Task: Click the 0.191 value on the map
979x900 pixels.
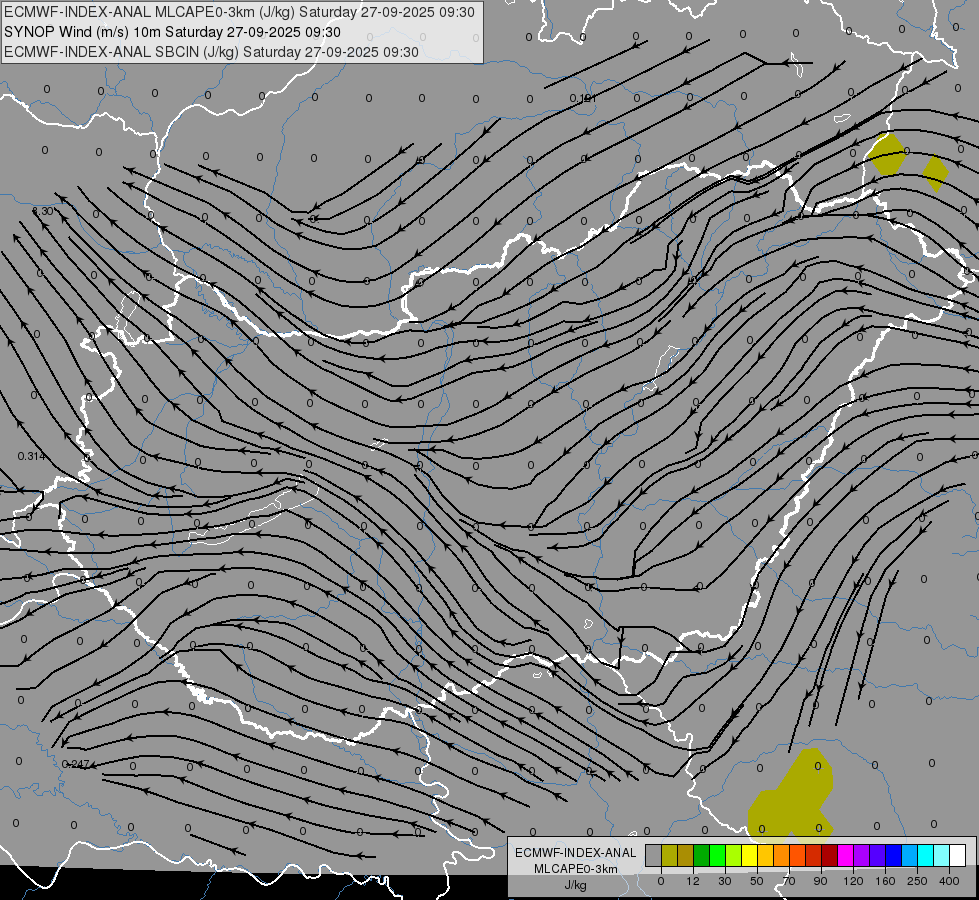Action: point(583,99)
